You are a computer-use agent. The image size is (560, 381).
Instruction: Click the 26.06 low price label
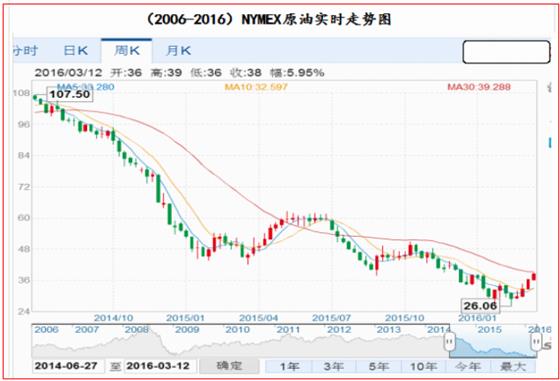480,306
